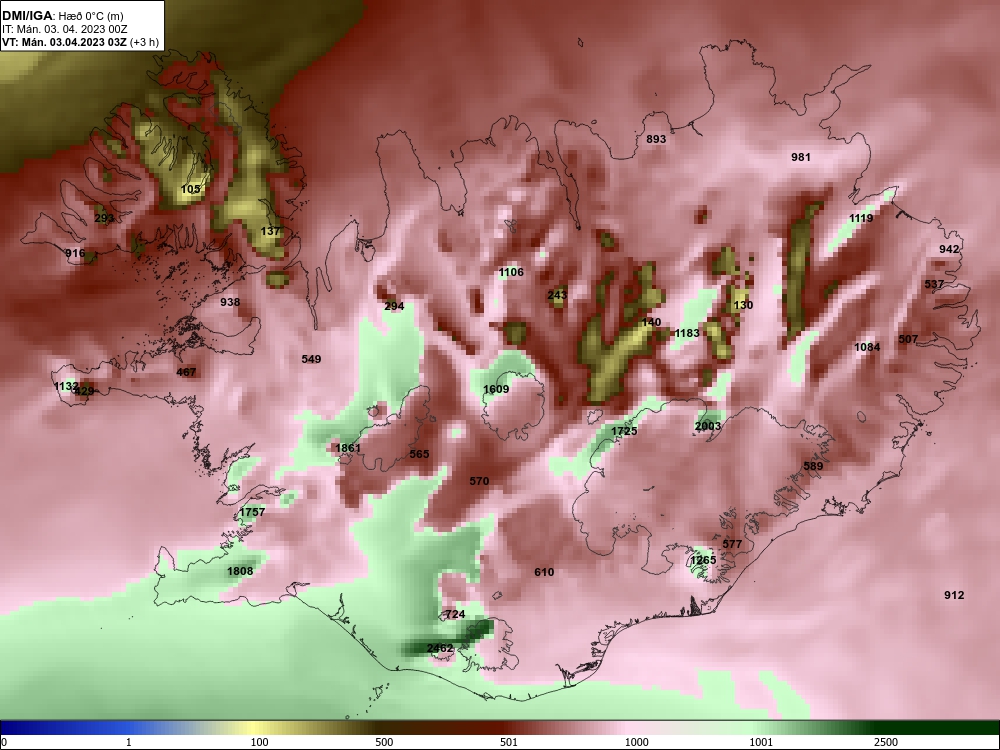Click the 1119 height value

coord(861,218)
